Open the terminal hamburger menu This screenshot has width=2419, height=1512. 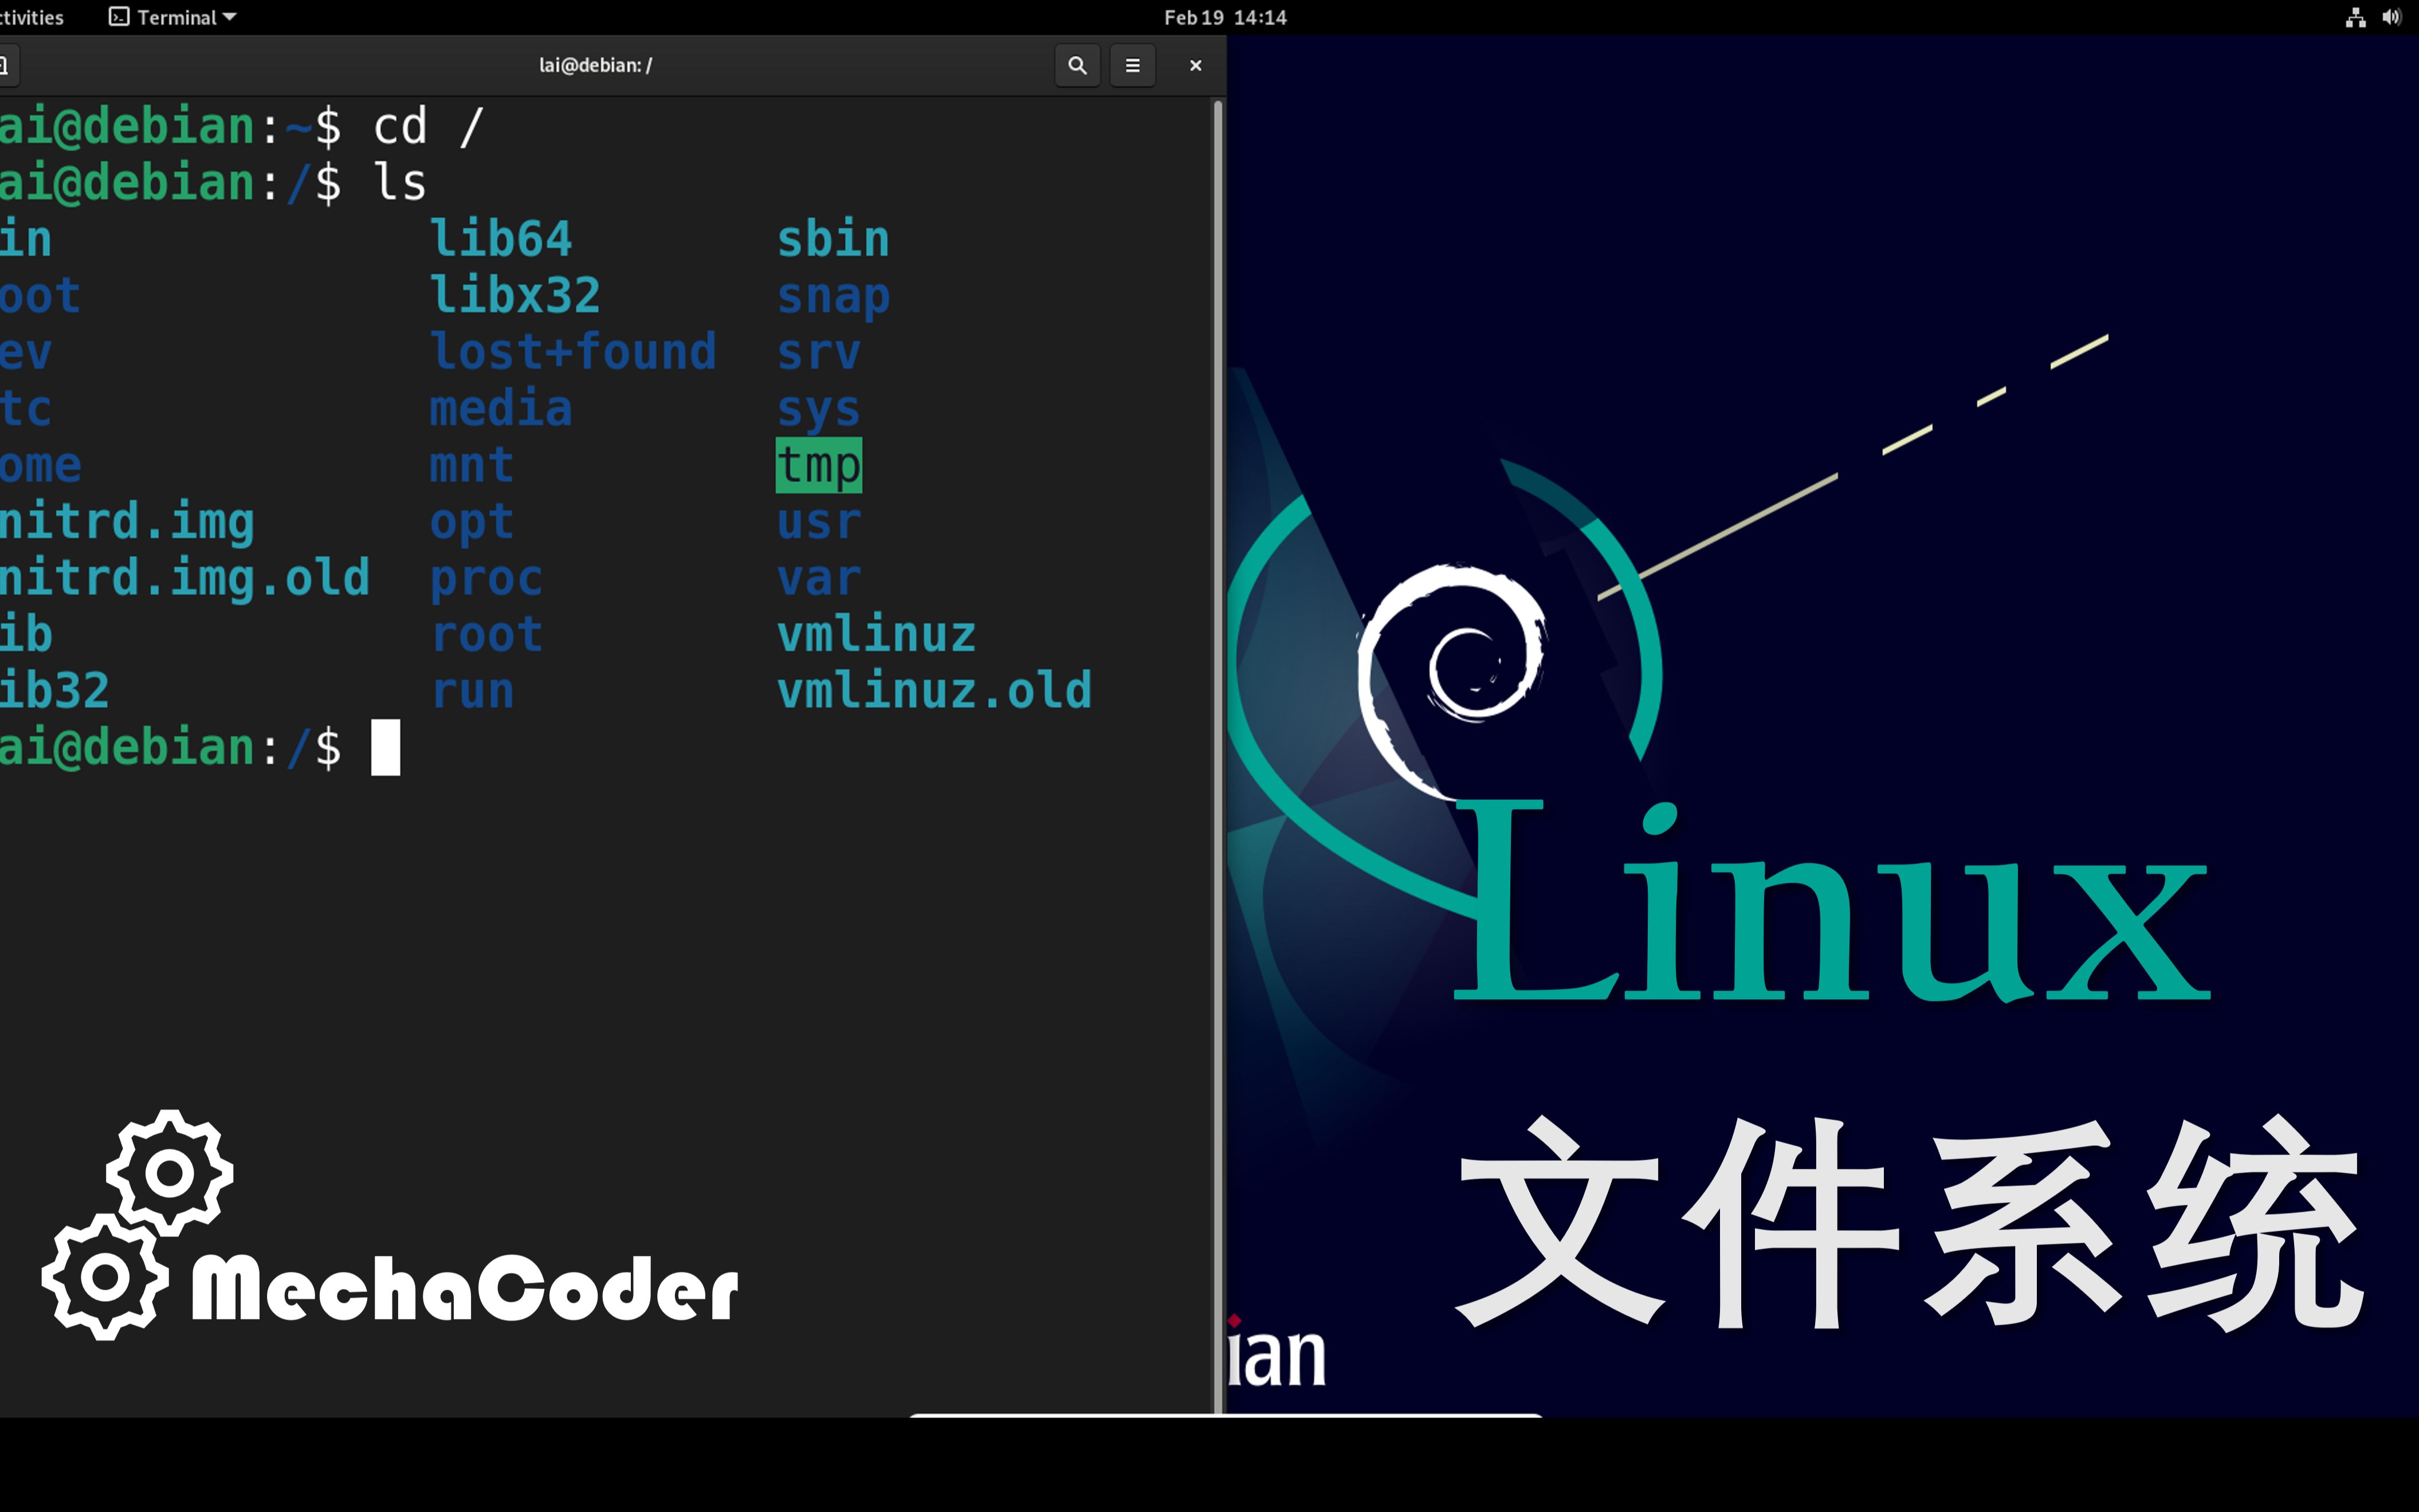(1132, 65)
